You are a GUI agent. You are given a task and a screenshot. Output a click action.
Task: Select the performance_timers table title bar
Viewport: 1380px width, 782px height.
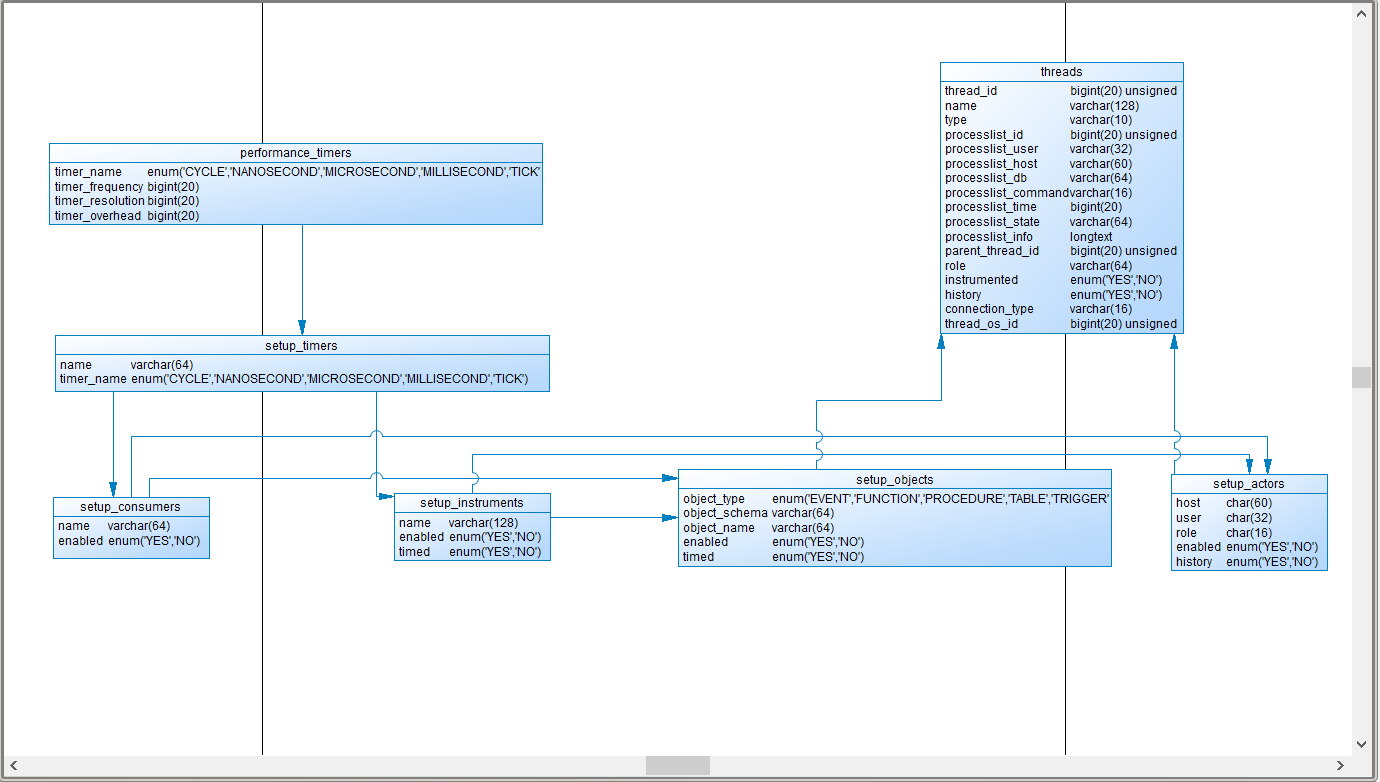tap(296, 152)
